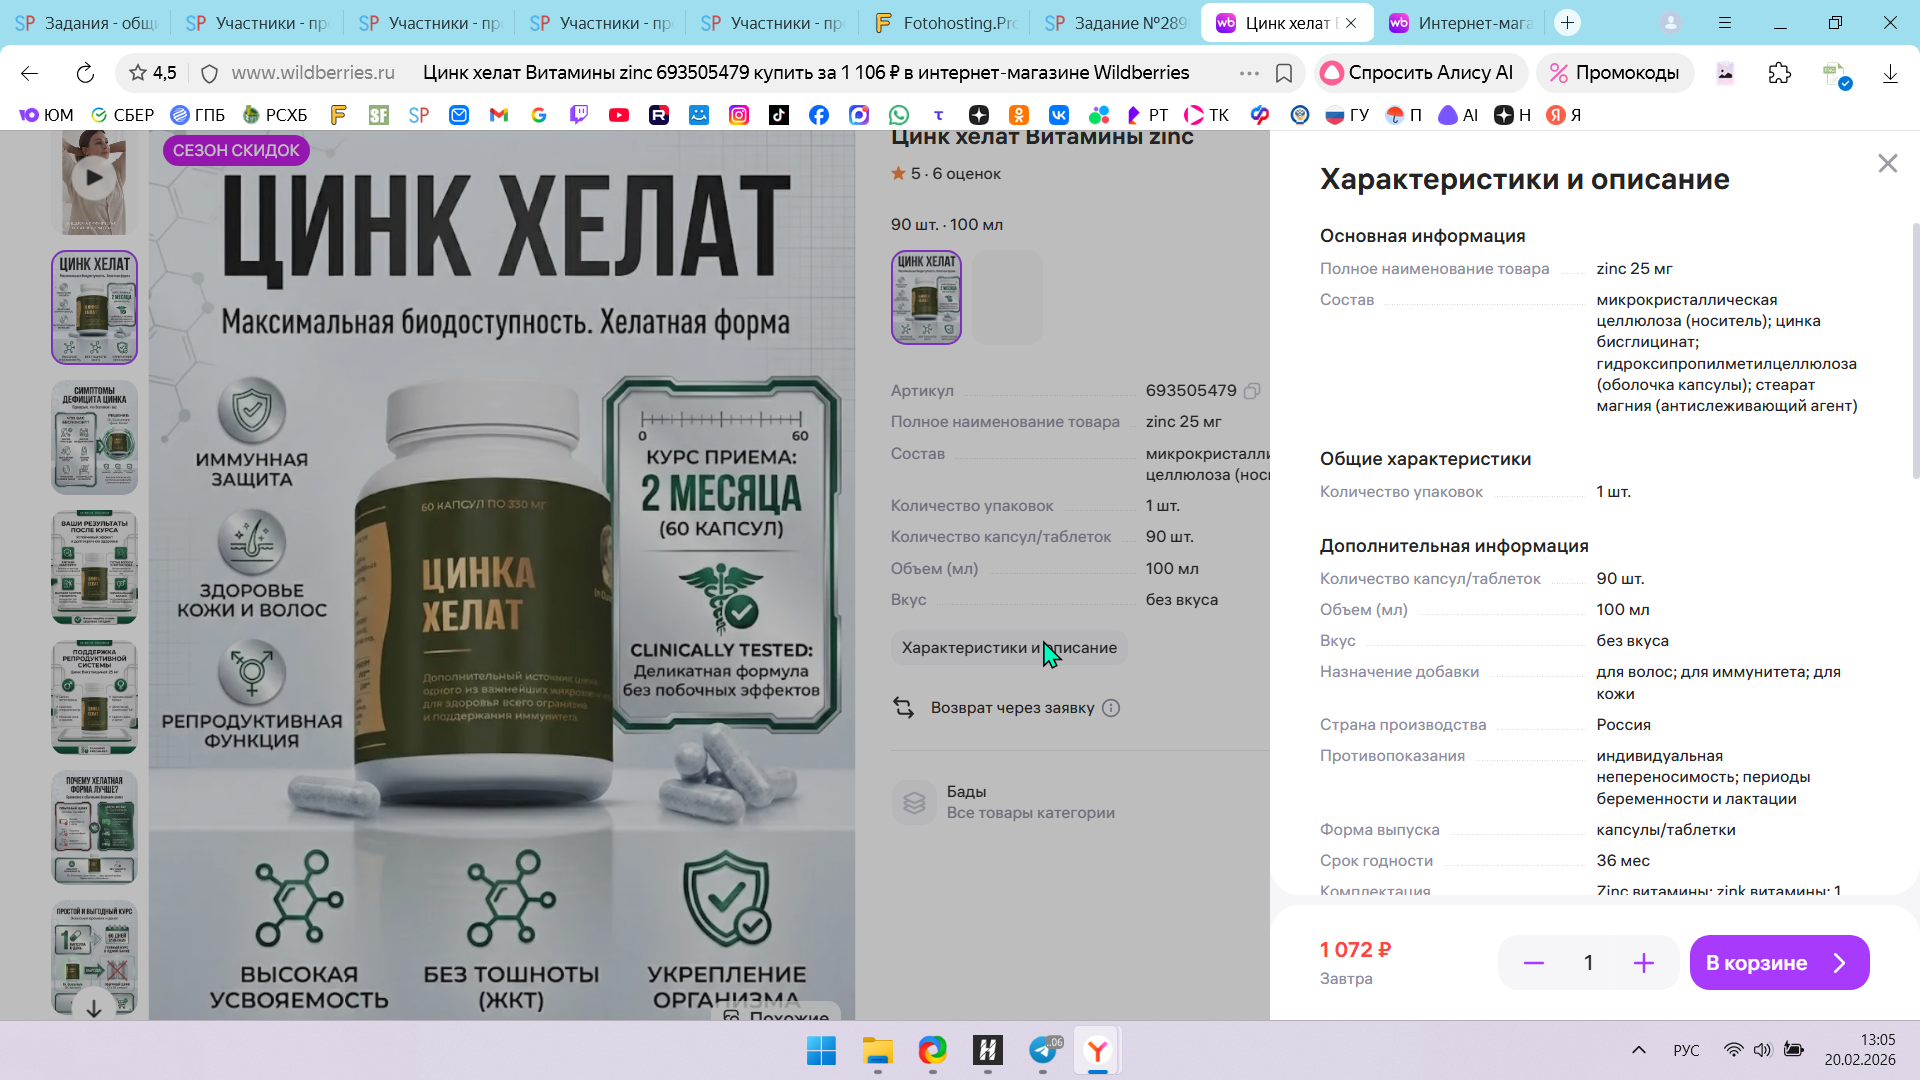Open Telegram from the taskbar
The width and height of the screenshot is (1920, 1080).
click(1043, 1050)
